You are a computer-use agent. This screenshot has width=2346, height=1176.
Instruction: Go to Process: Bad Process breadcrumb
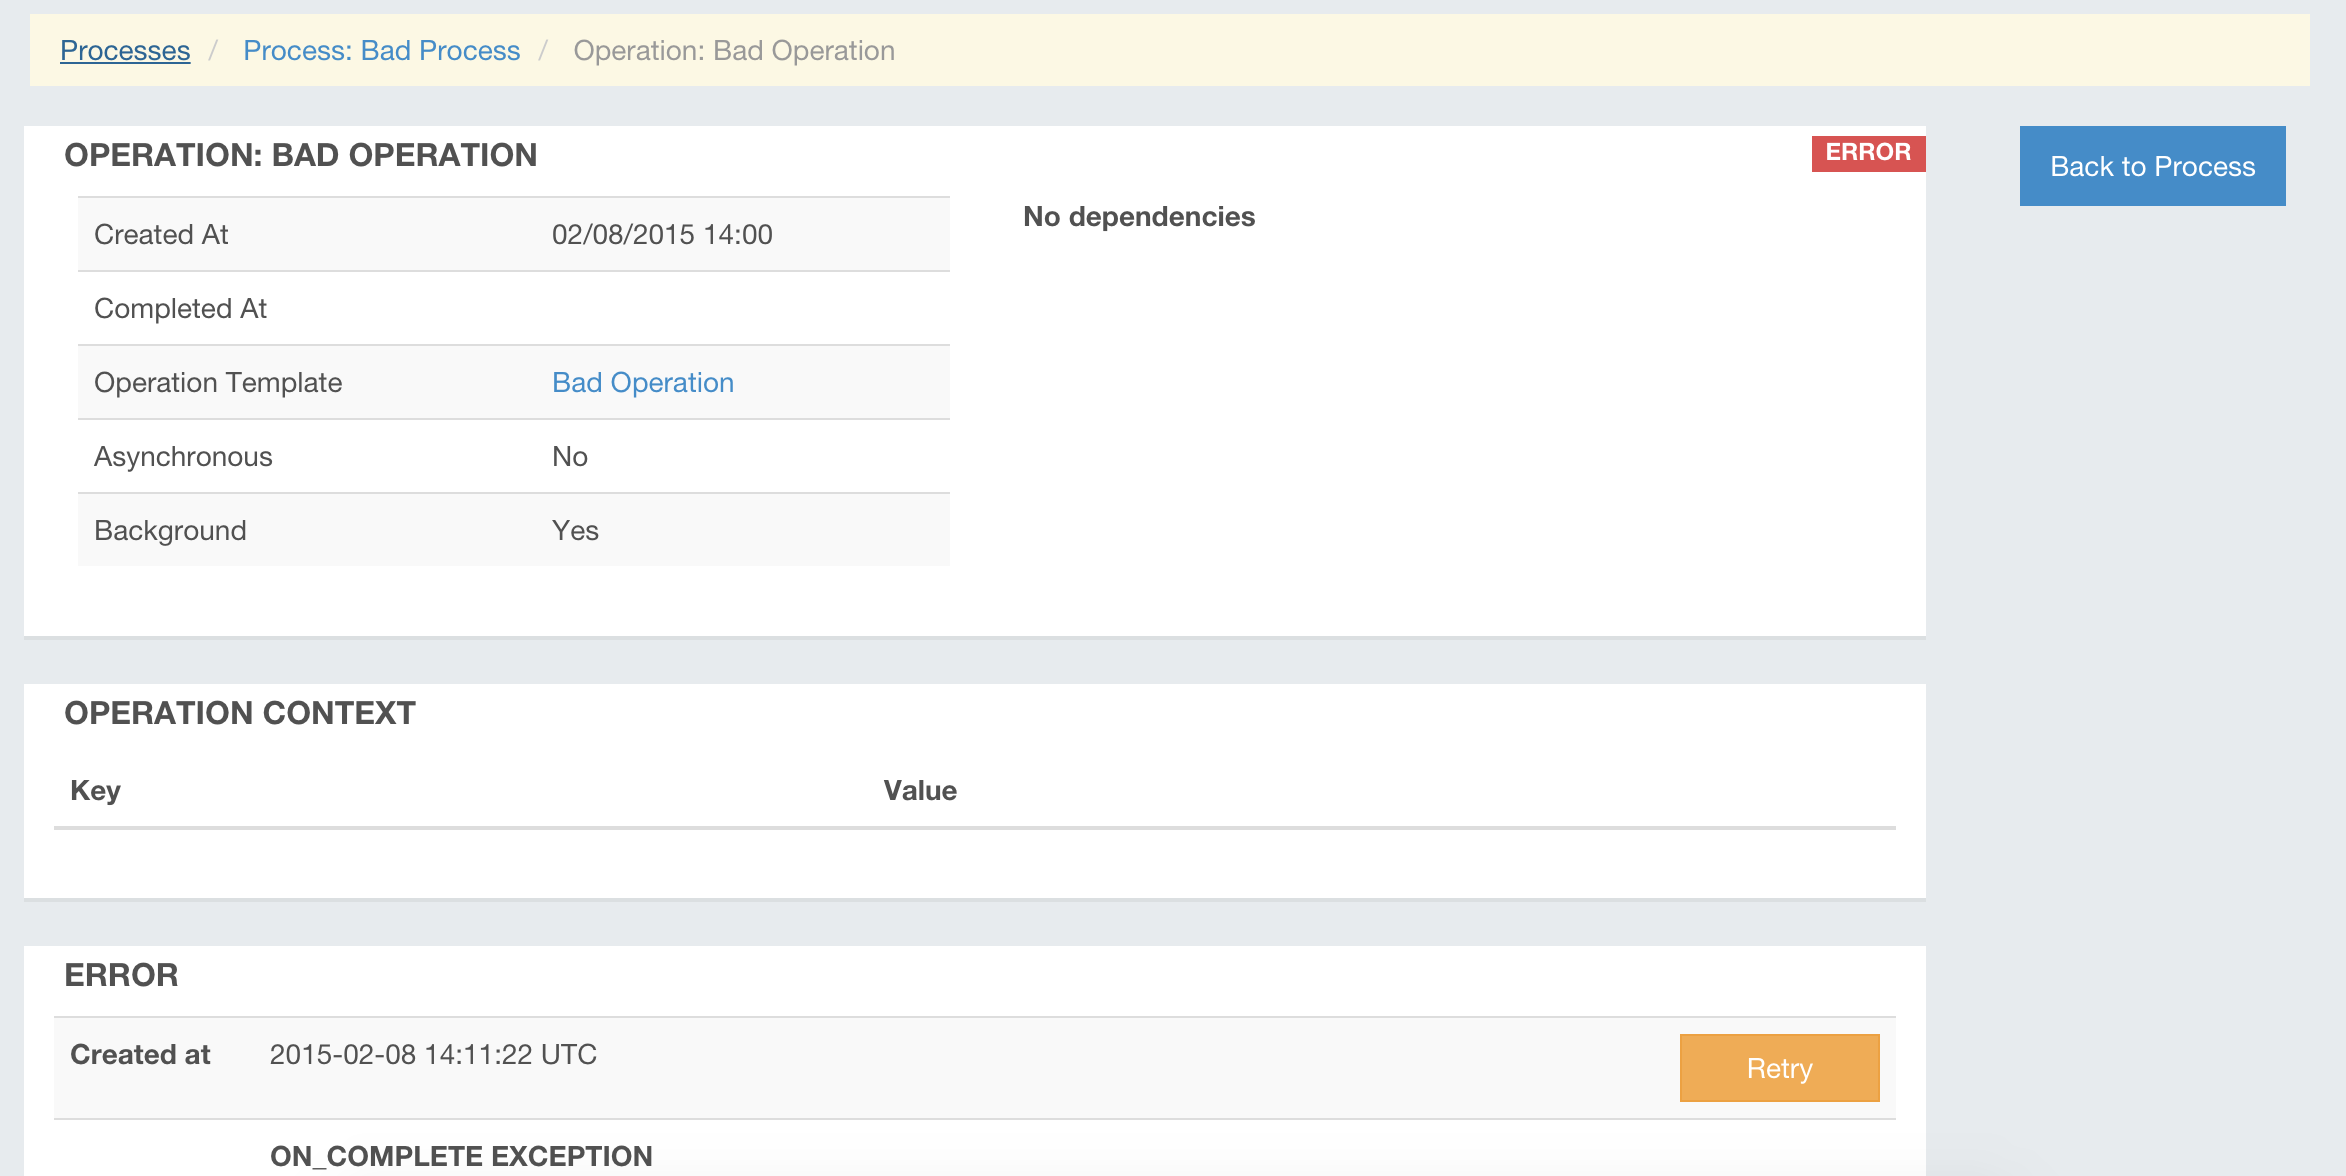point(381,51)
